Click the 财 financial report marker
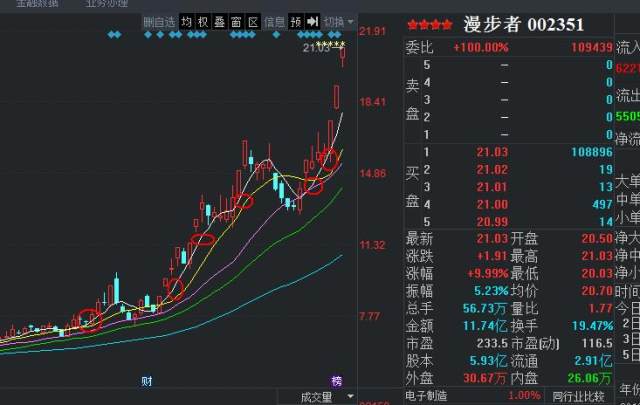The image size is (640, 405). 147,381
